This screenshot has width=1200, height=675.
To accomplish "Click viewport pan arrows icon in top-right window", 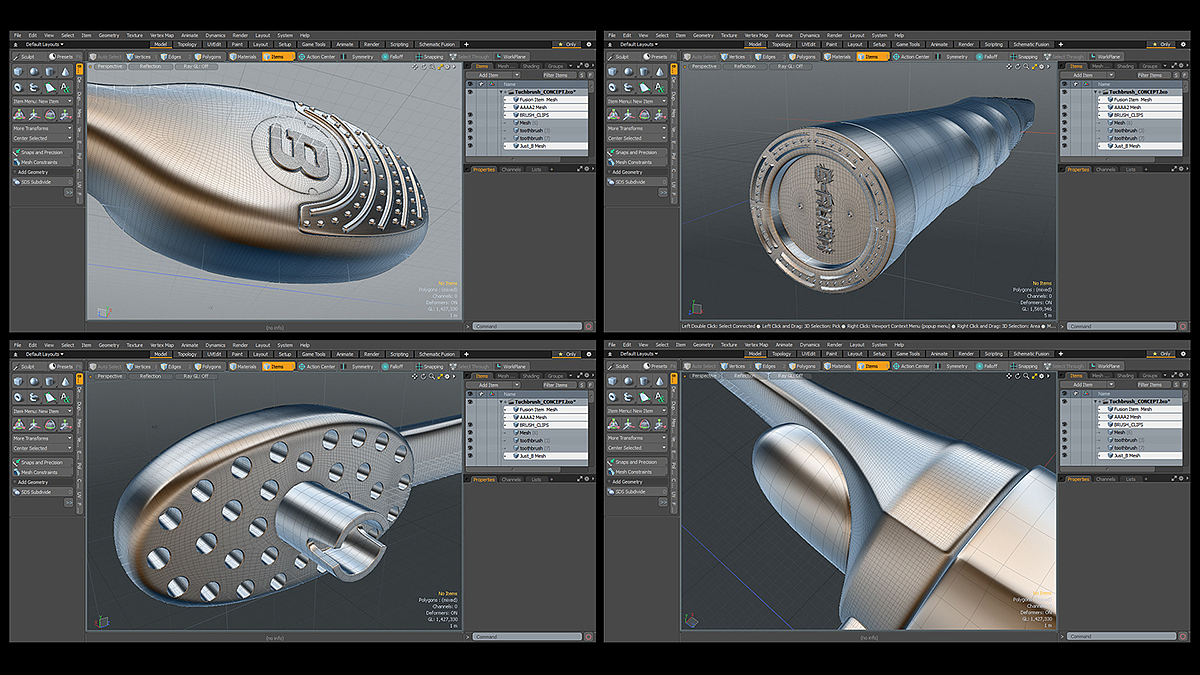I will click(1010, 67).
